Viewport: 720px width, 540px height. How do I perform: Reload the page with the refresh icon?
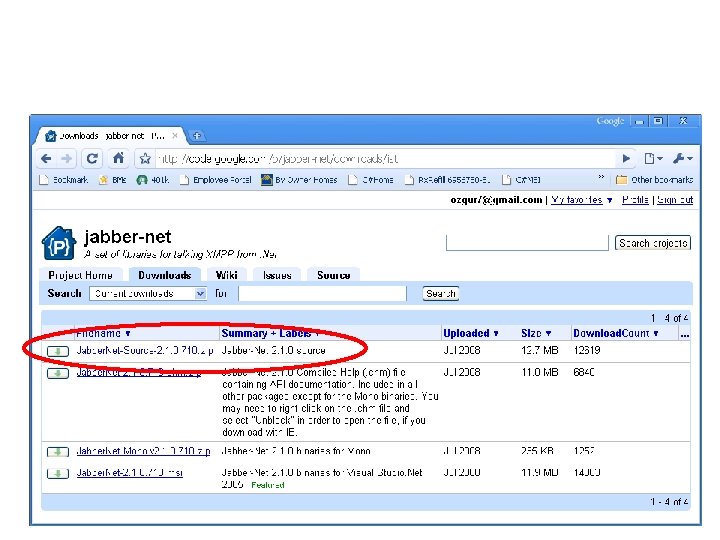(92, 159)
